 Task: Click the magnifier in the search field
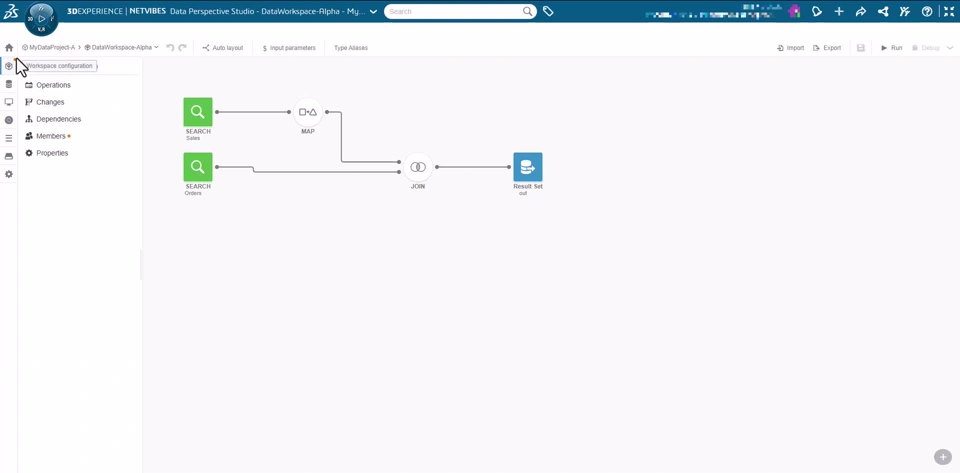pyautogui.click(x=528, y=11)
